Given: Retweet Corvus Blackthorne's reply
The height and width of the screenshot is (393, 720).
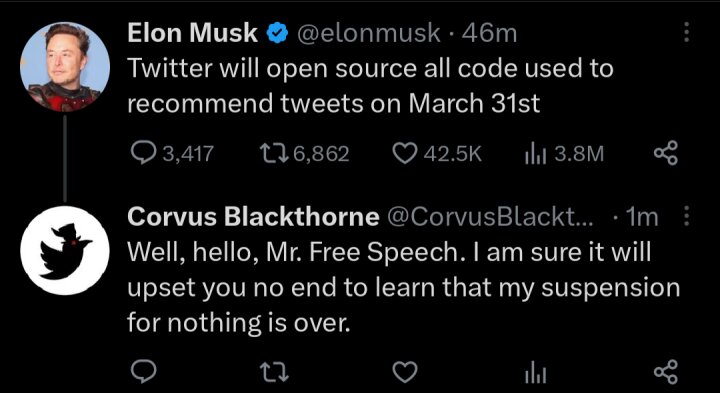Looking at the screenshot, I should 274,371.
